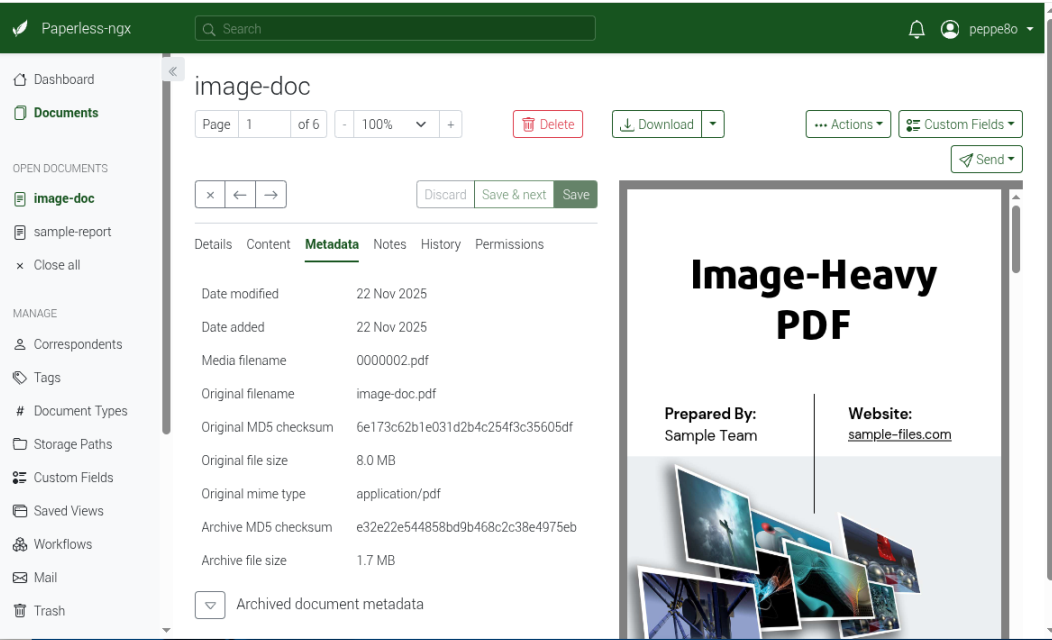This screenshot has width=1052, height=640.
Task: Click inside the Search input field
Action: coord(394,29)
